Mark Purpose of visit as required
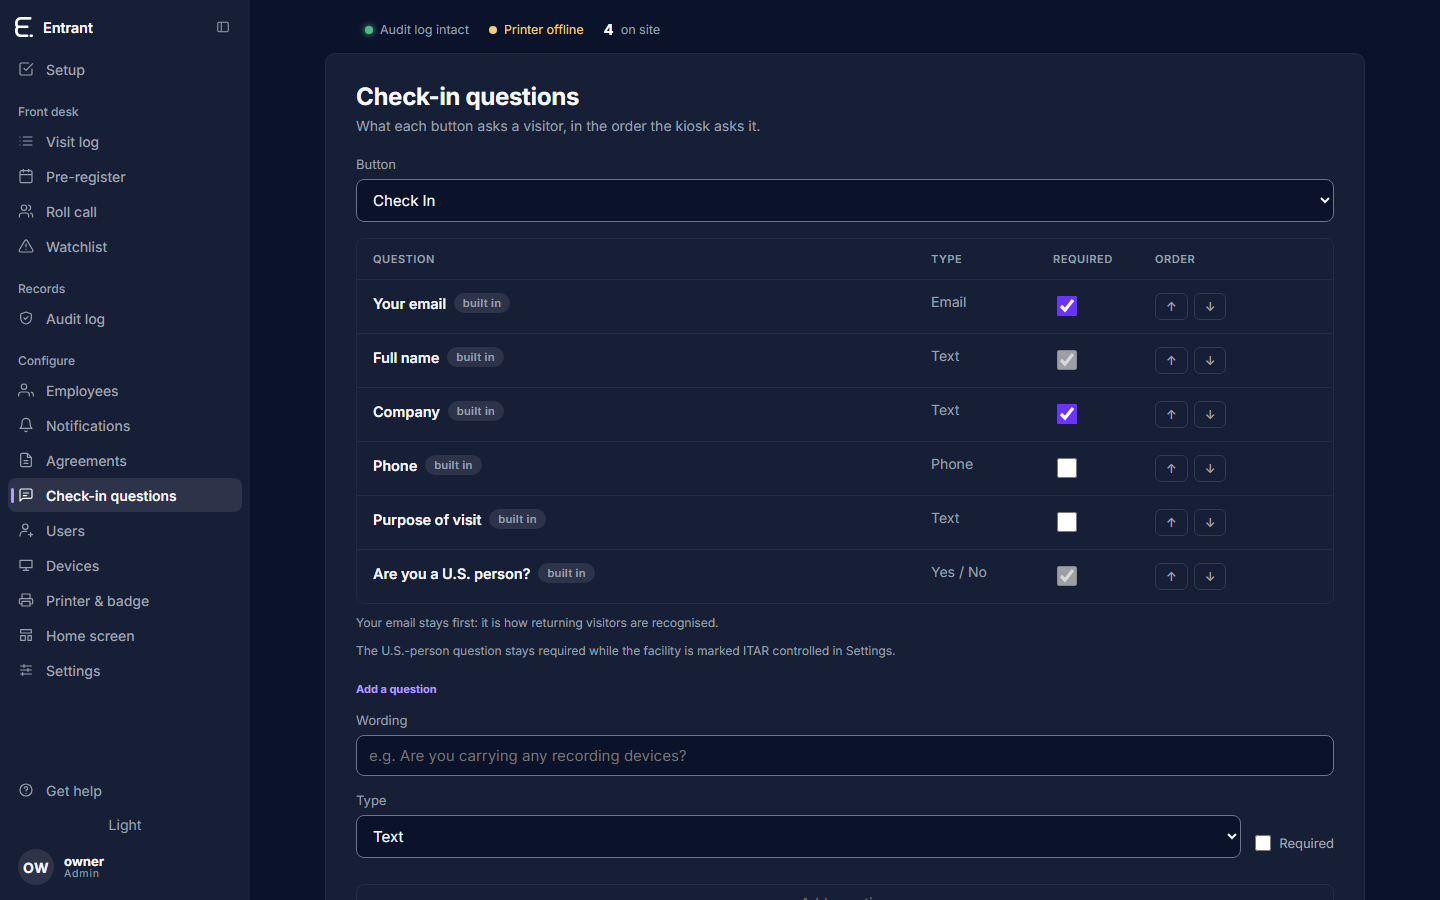Viewport: 1440px width, 900px height. pyautogui.click(x=1067, y=522)
